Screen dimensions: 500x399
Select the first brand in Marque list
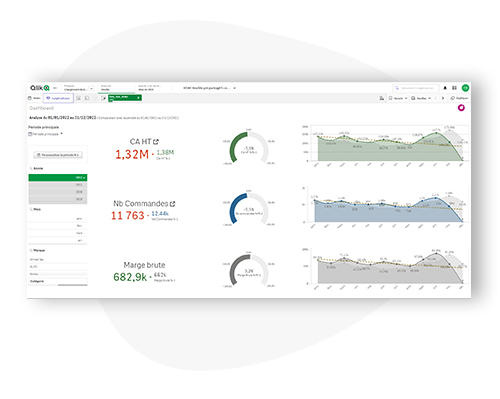tap(58, 259)
